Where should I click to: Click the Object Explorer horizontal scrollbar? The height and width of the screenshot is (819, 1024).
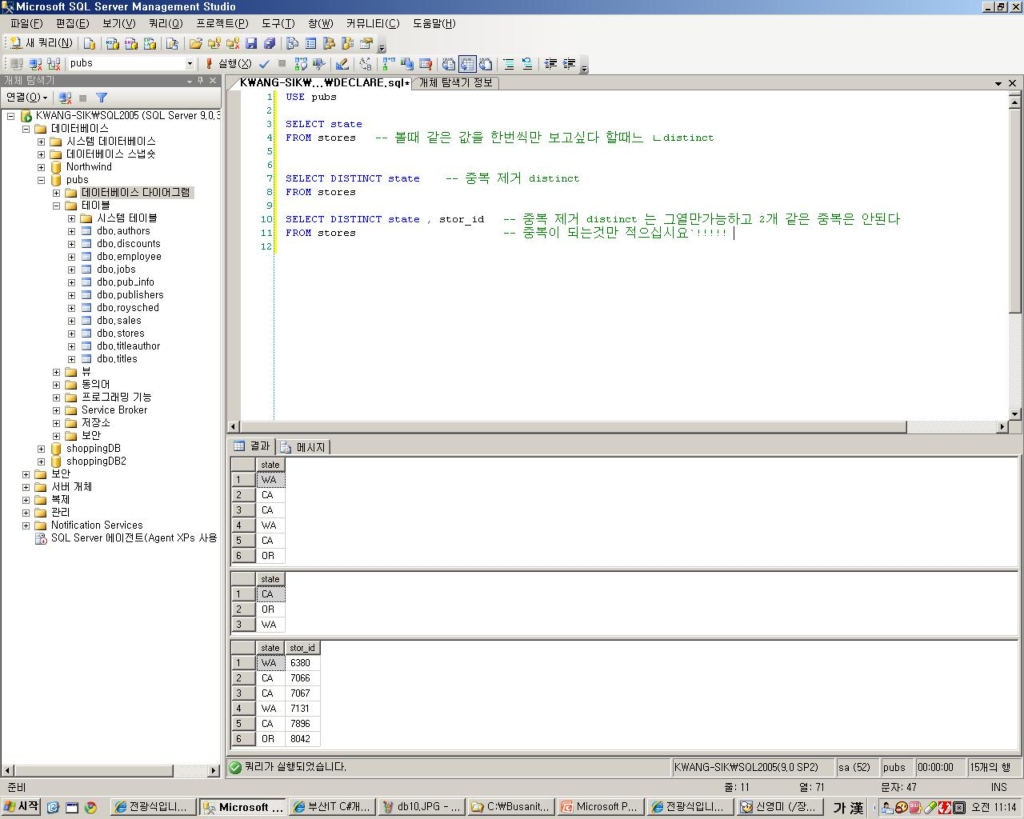point(111,771)
